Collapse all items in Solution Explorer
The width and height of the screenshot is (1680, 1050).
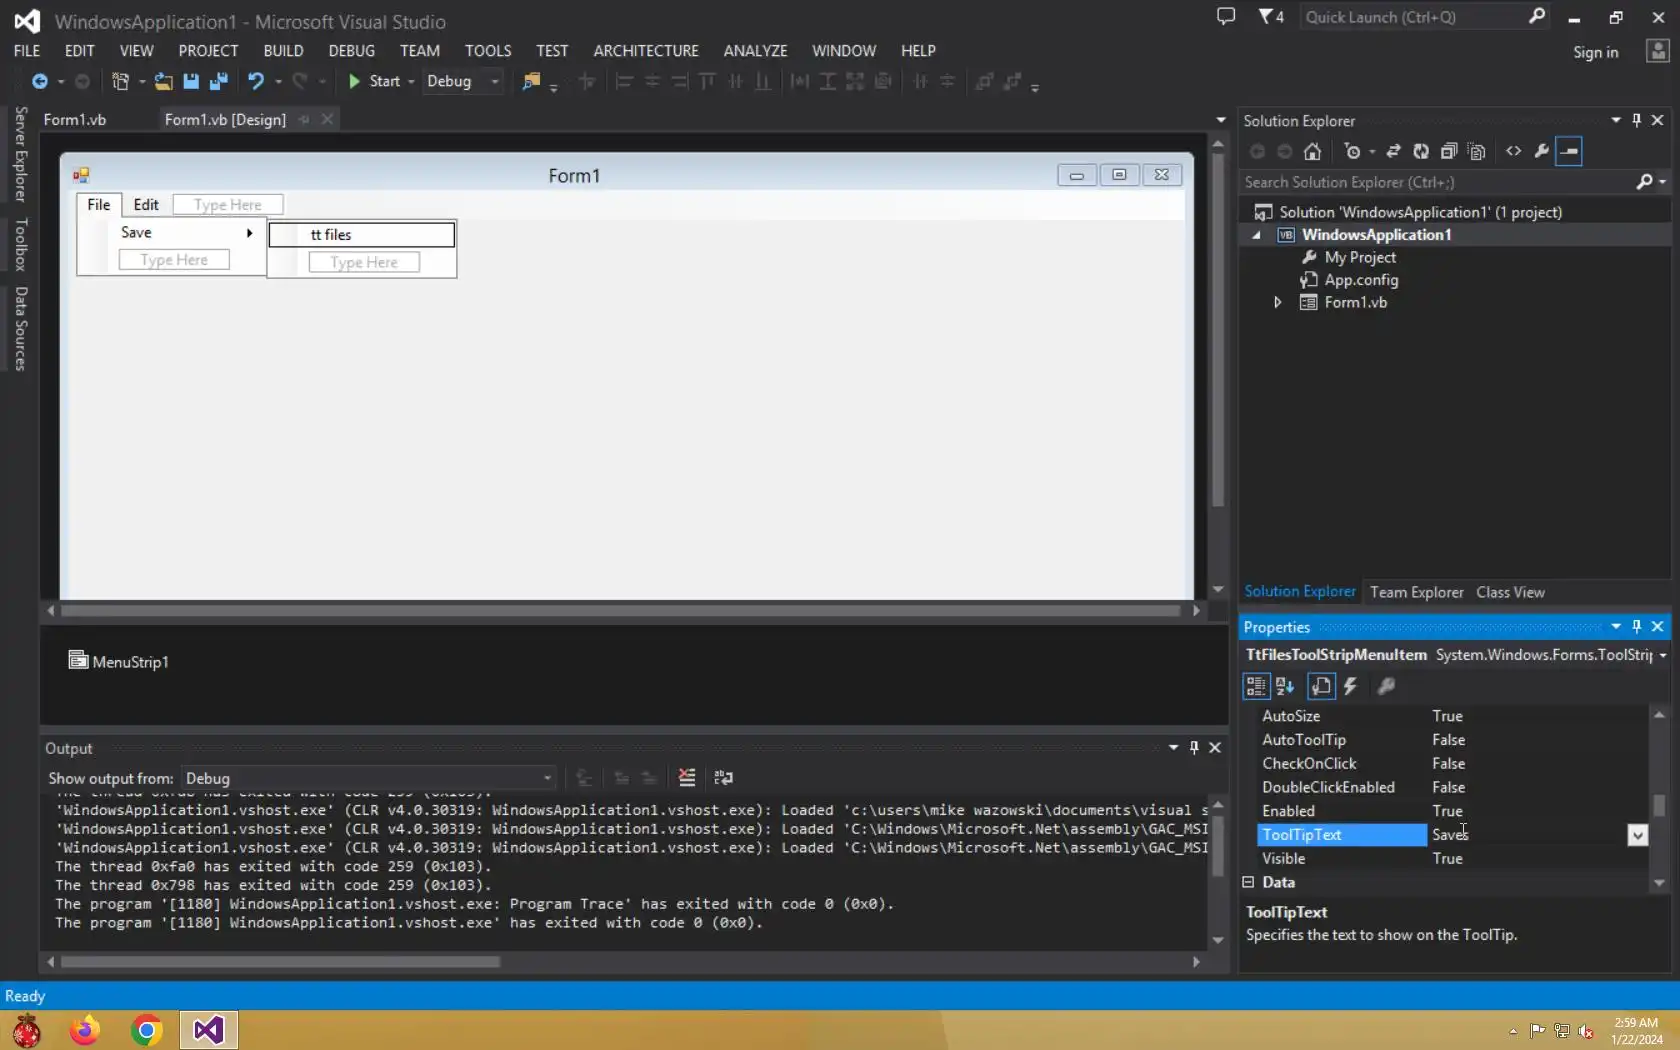tap(1449, 151)
